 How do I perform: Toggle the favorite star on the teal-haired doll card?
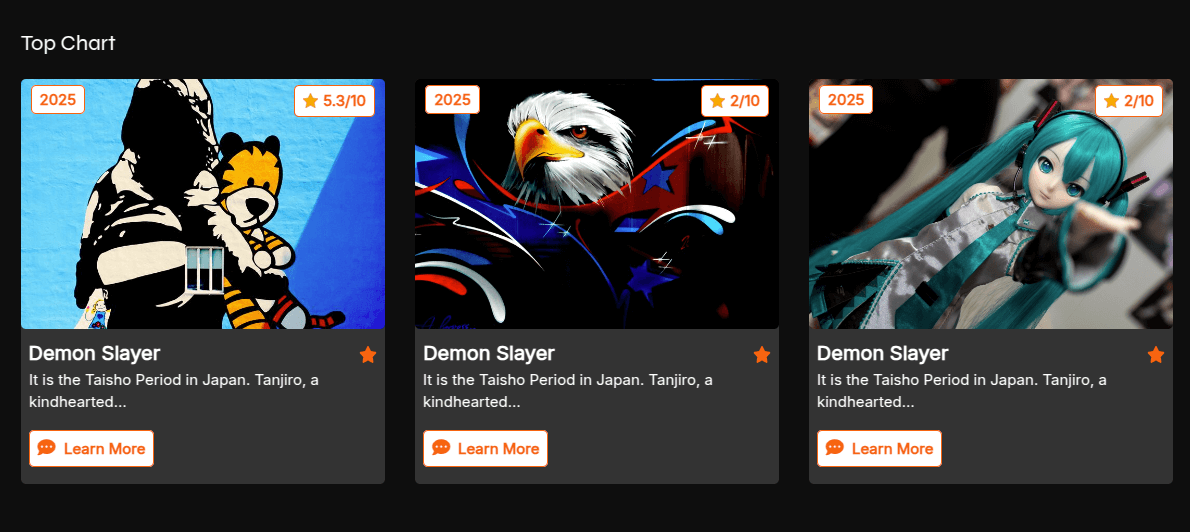[1156, 354]
